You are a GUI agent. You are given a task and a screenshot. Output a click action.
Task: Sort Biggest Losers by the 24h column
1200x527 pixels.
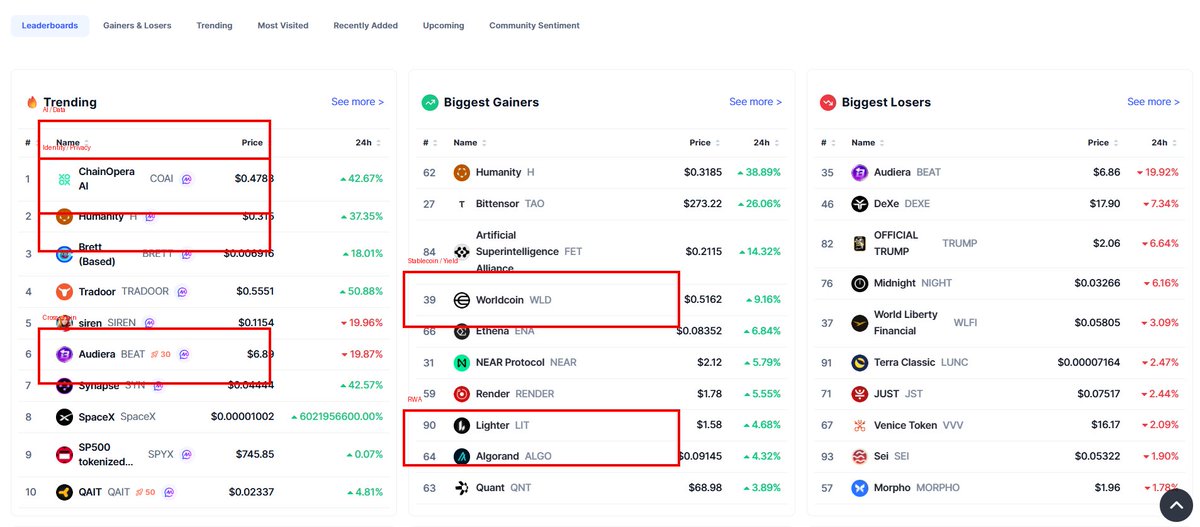pyautogui.click(x=1163, y=143)
